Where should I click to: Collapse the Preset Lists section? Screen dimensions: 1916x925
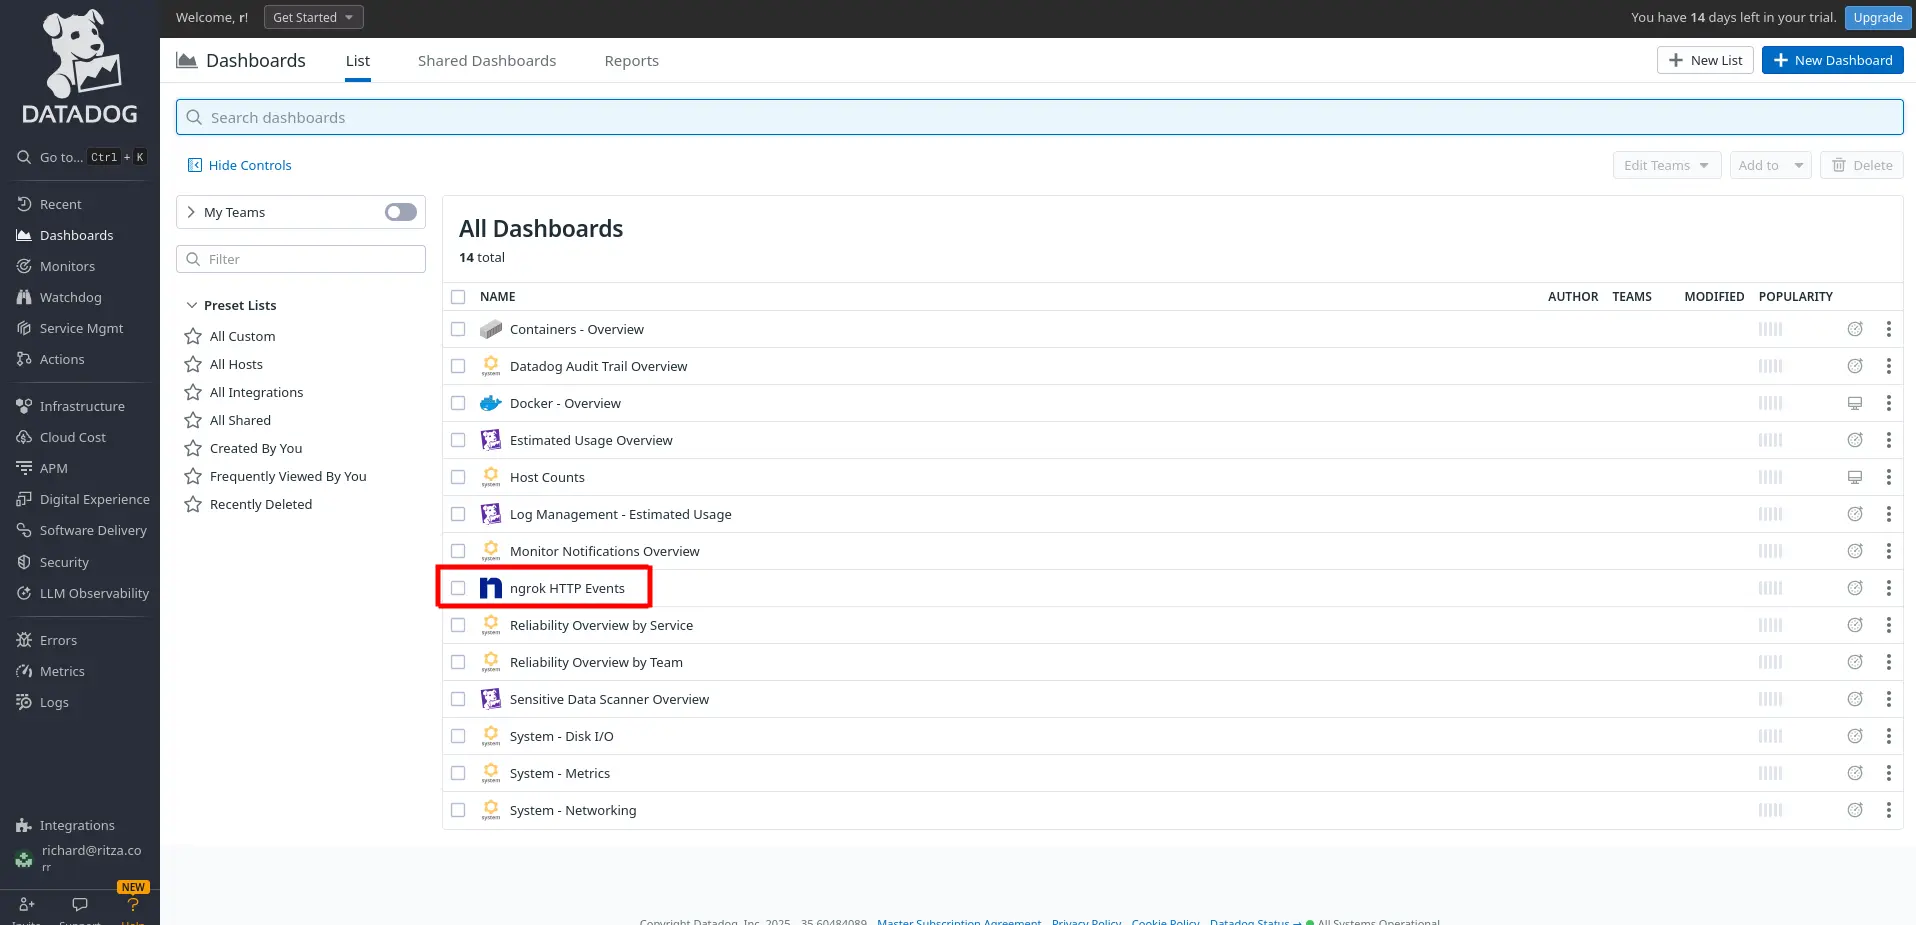(192, 305)
